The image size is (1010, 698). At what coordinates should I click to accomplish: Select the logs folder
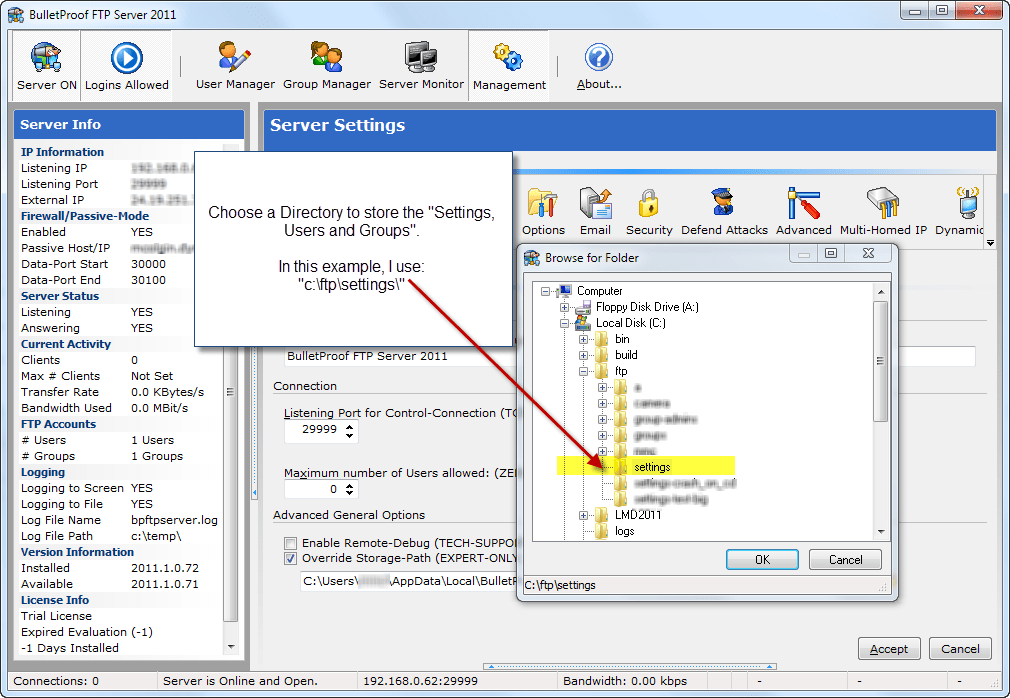pyautogui.click(x=624, y=531)
